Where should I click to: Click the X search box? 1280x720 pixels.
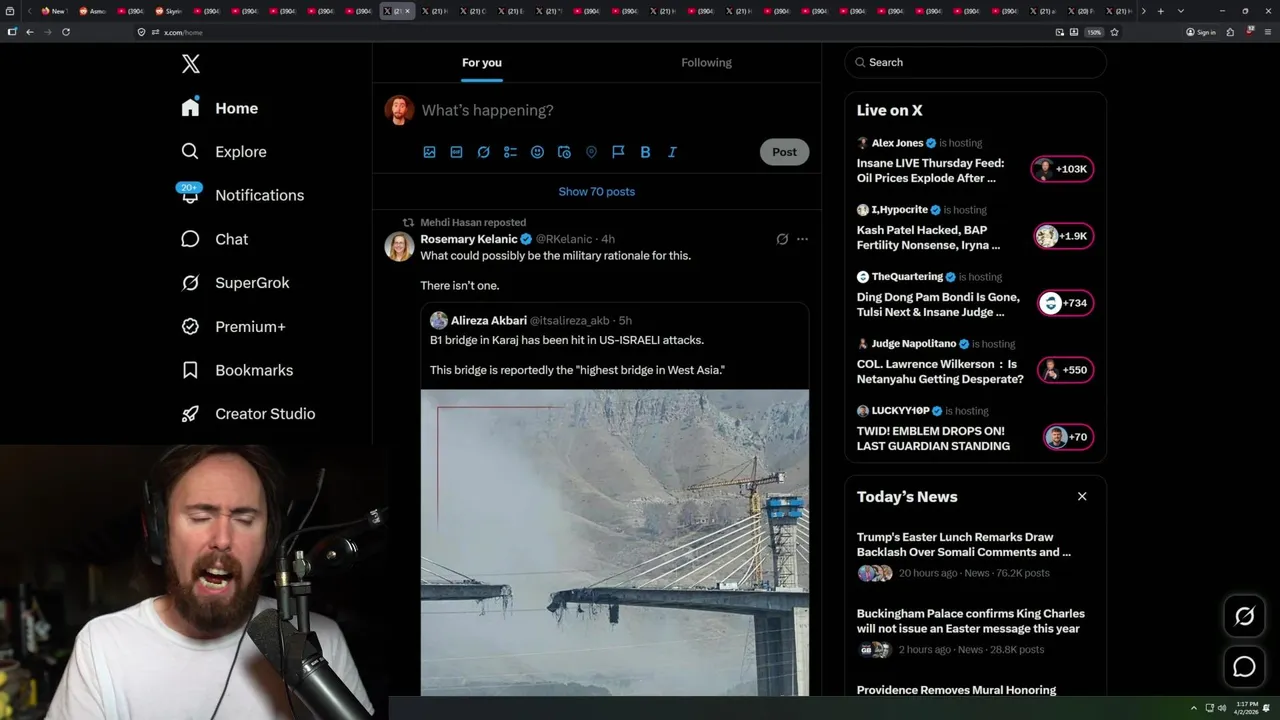pos(975,62)
